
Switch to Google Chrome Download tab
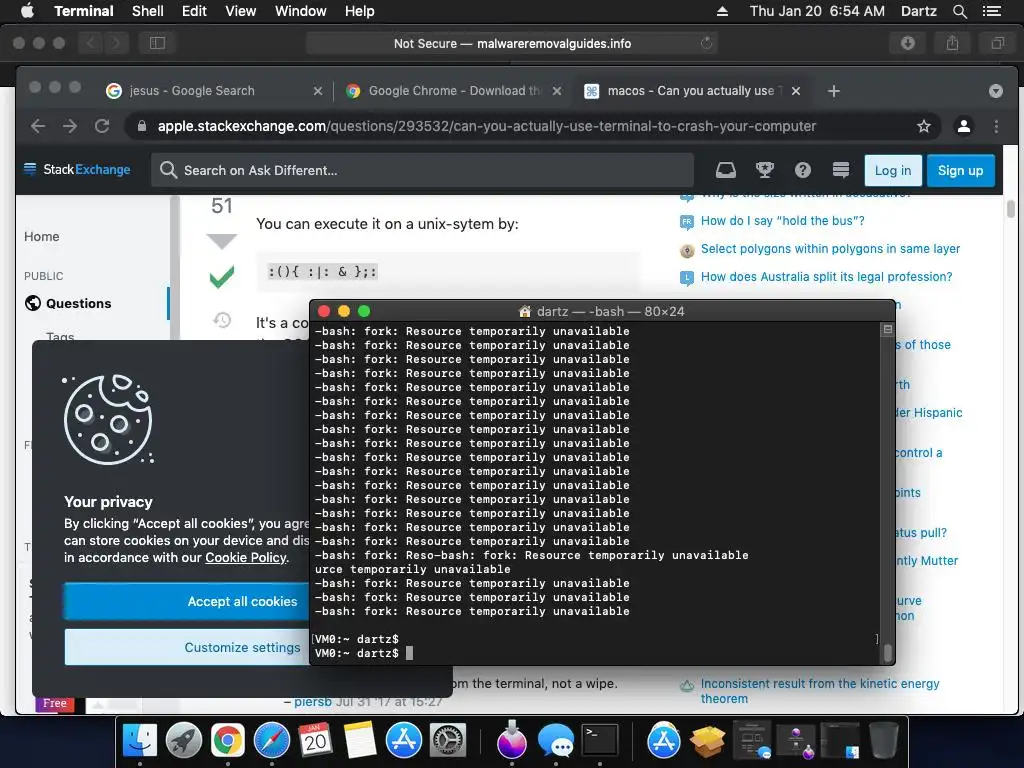tap(455, 91)
